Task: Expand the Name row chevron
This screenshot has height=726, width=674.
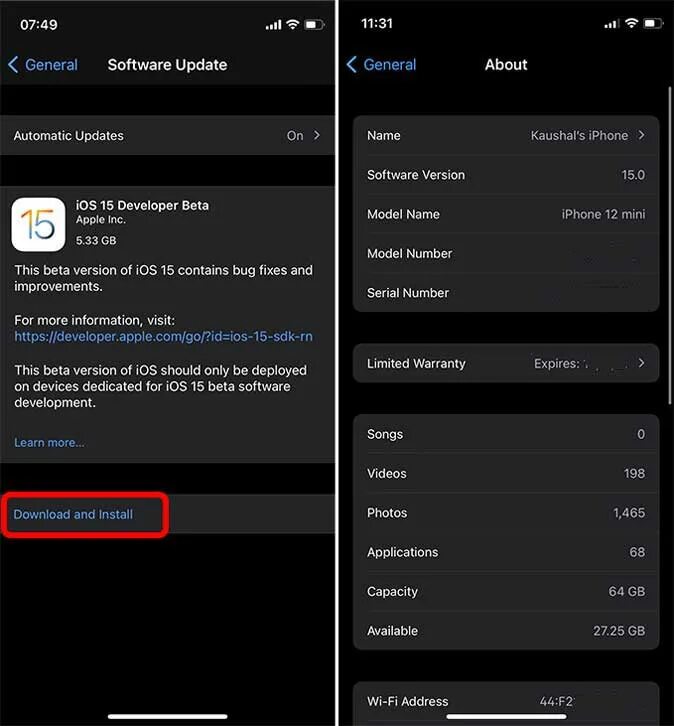Action: pyautogui.click(x=642, y=135)
